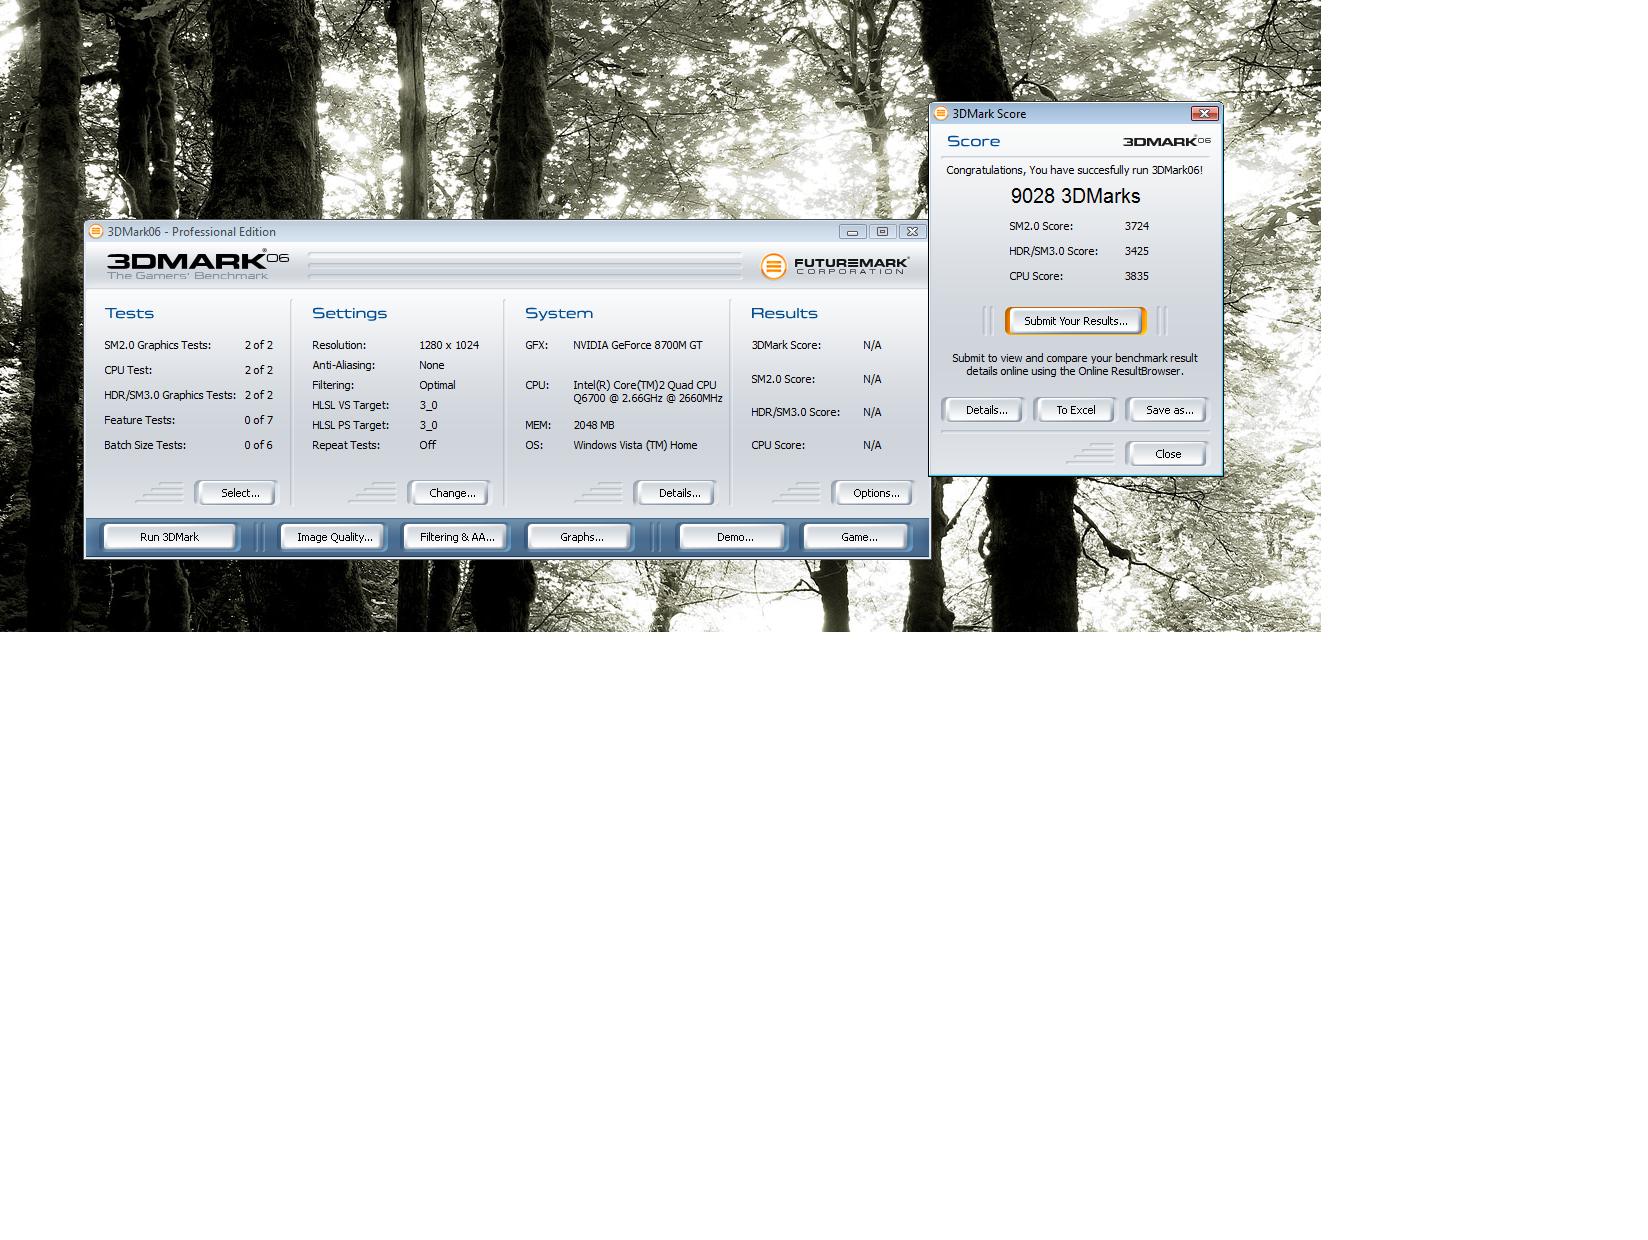Click the 3DMark Score window title icon
Screen dimensions: 1648x1240
pyautogui.click(x=940, y=114)
